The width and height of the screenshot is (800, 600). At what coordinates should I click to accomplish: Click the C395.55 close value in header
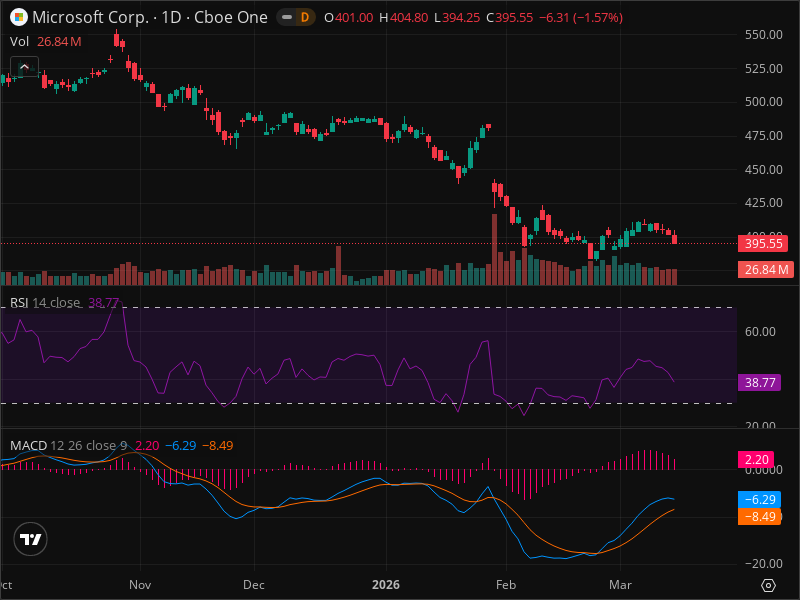[510, 17]
